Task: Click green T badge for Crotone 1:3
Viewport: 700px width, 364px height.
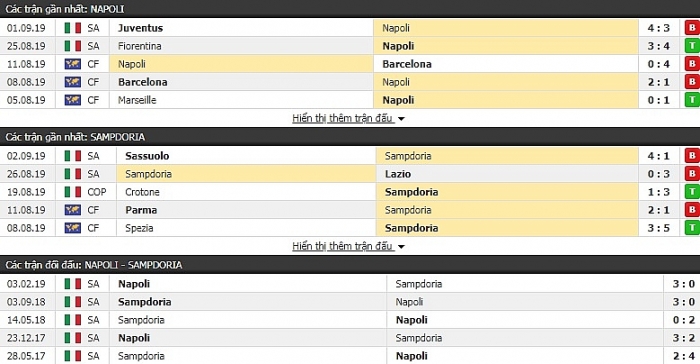Action: [x=692, y=192]
